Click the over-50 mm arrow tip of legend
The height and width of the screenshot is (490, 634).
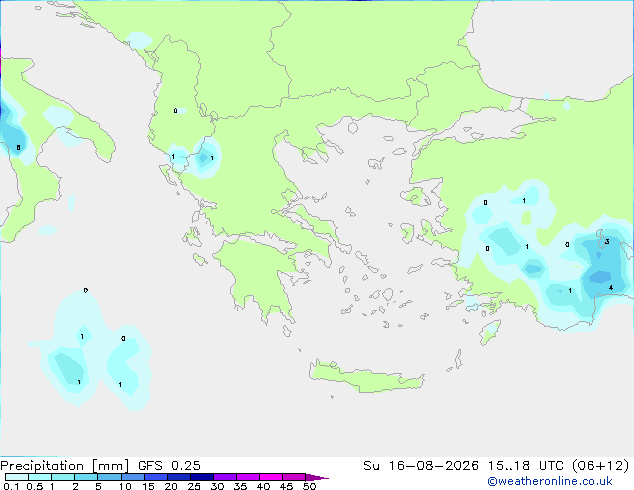click(x=317, y=477)
